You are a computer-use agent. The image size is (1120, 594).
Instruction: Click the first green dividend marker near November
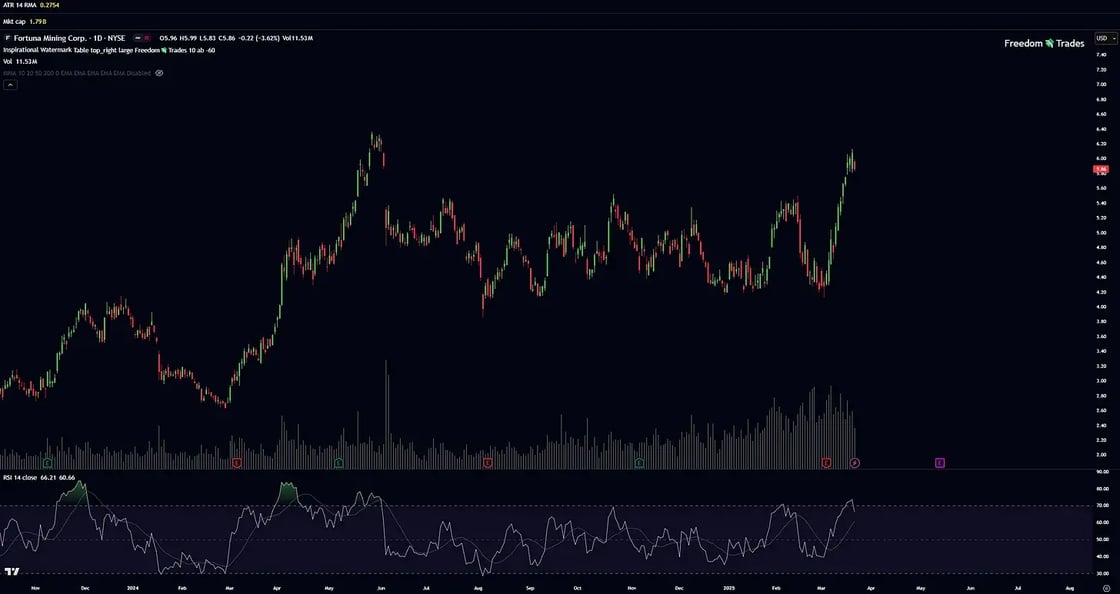(47, 463)
